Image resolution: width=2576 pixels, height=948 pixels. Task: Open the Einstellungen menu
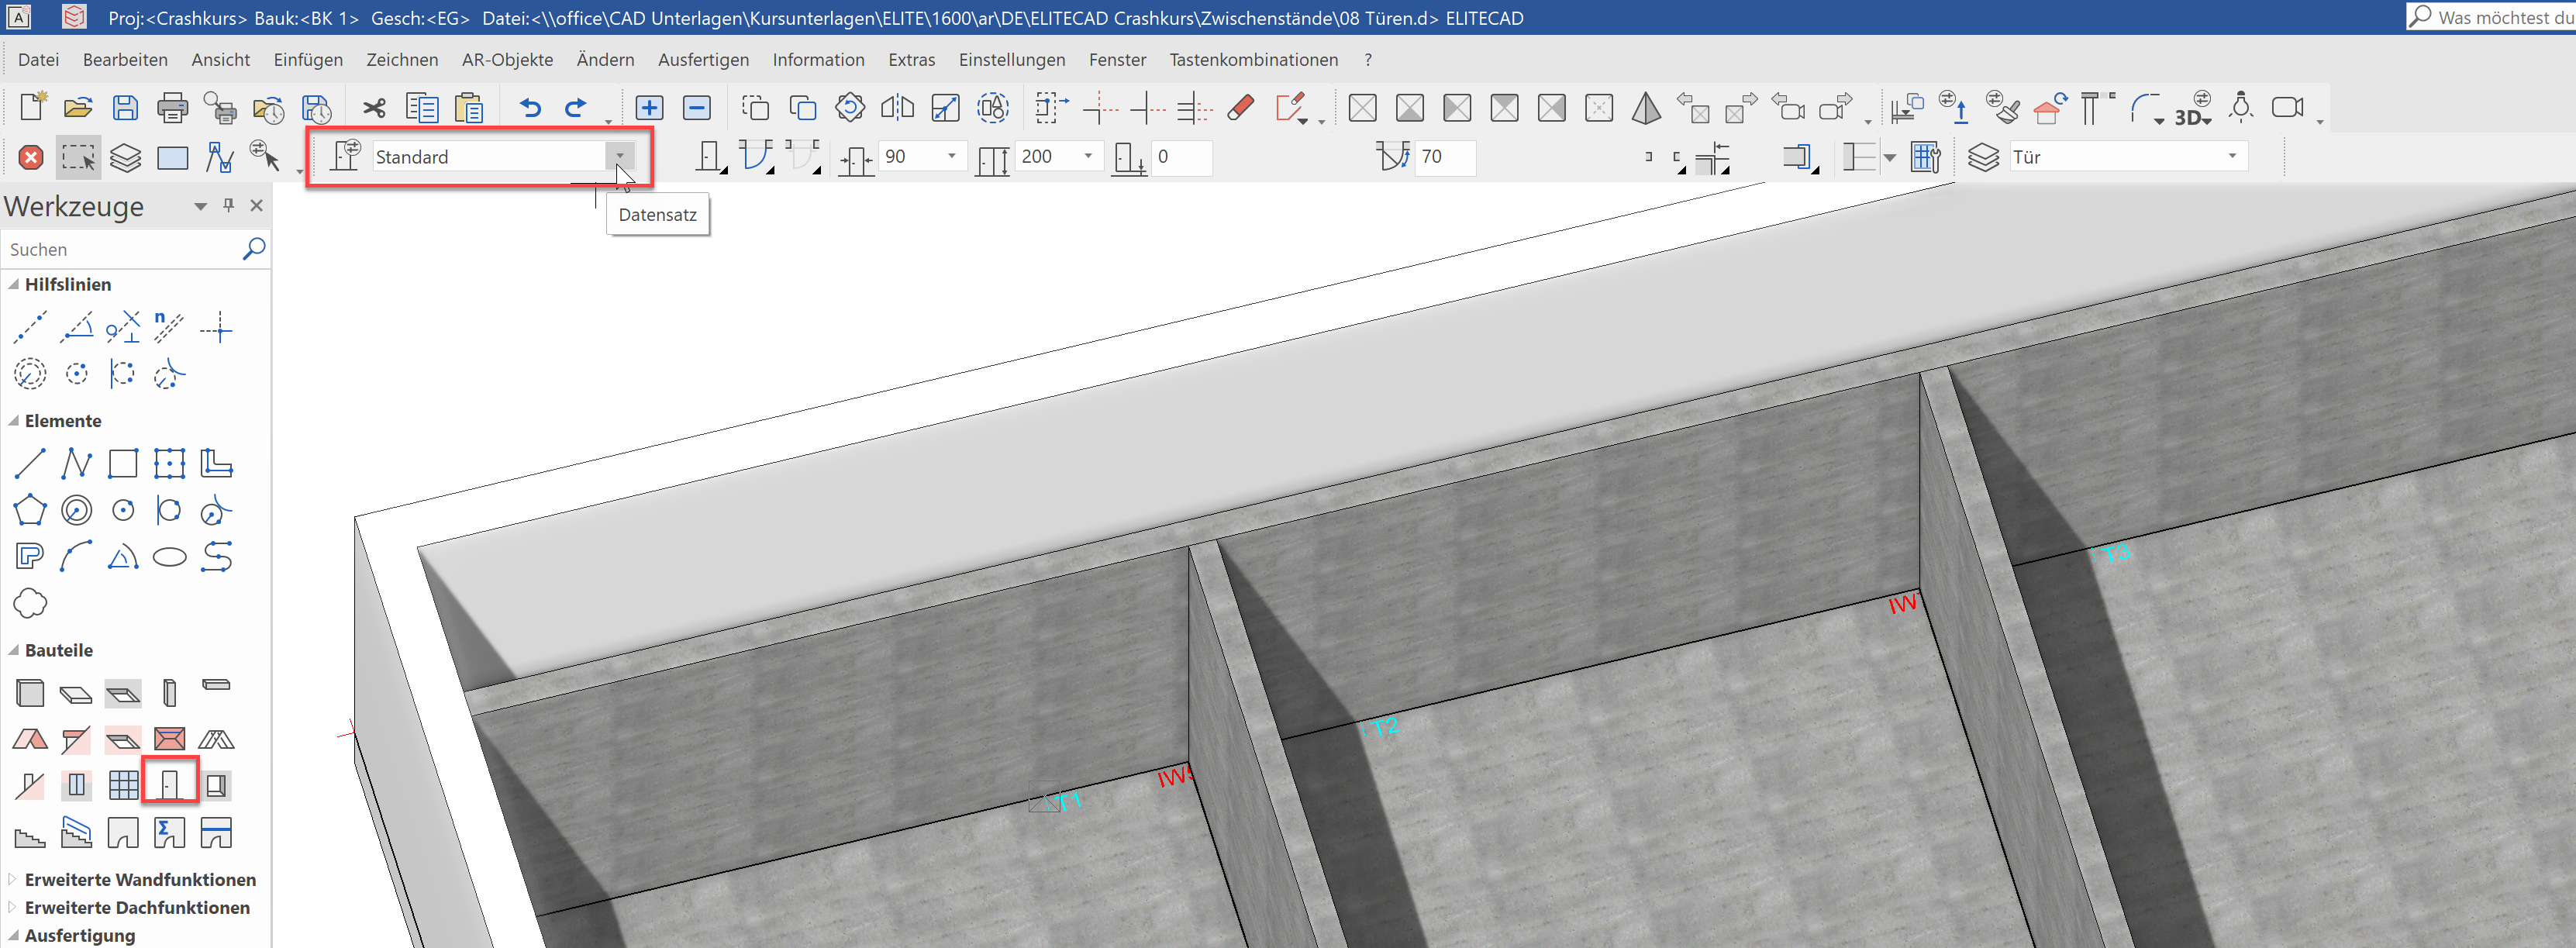(1012, 60)
